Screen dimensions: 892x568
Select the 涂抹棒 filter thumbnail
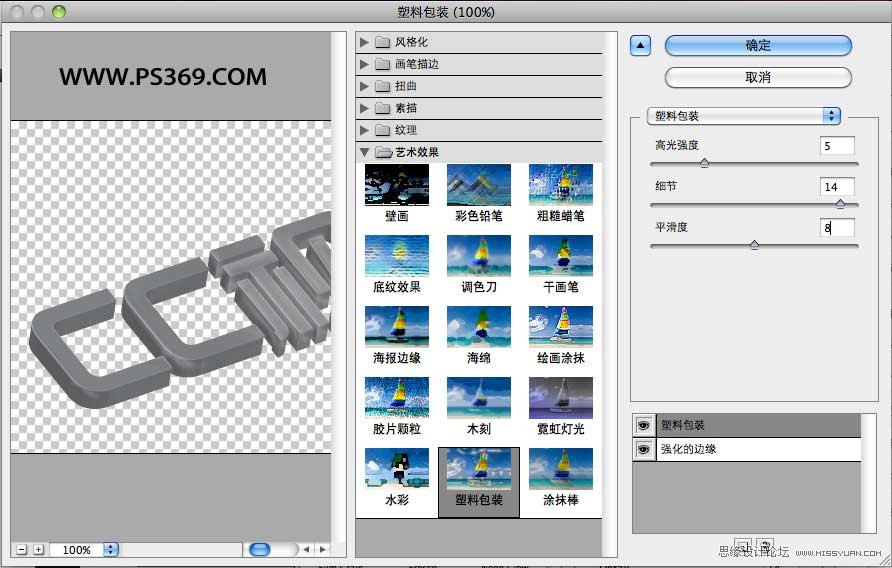(x=560, y=468)
